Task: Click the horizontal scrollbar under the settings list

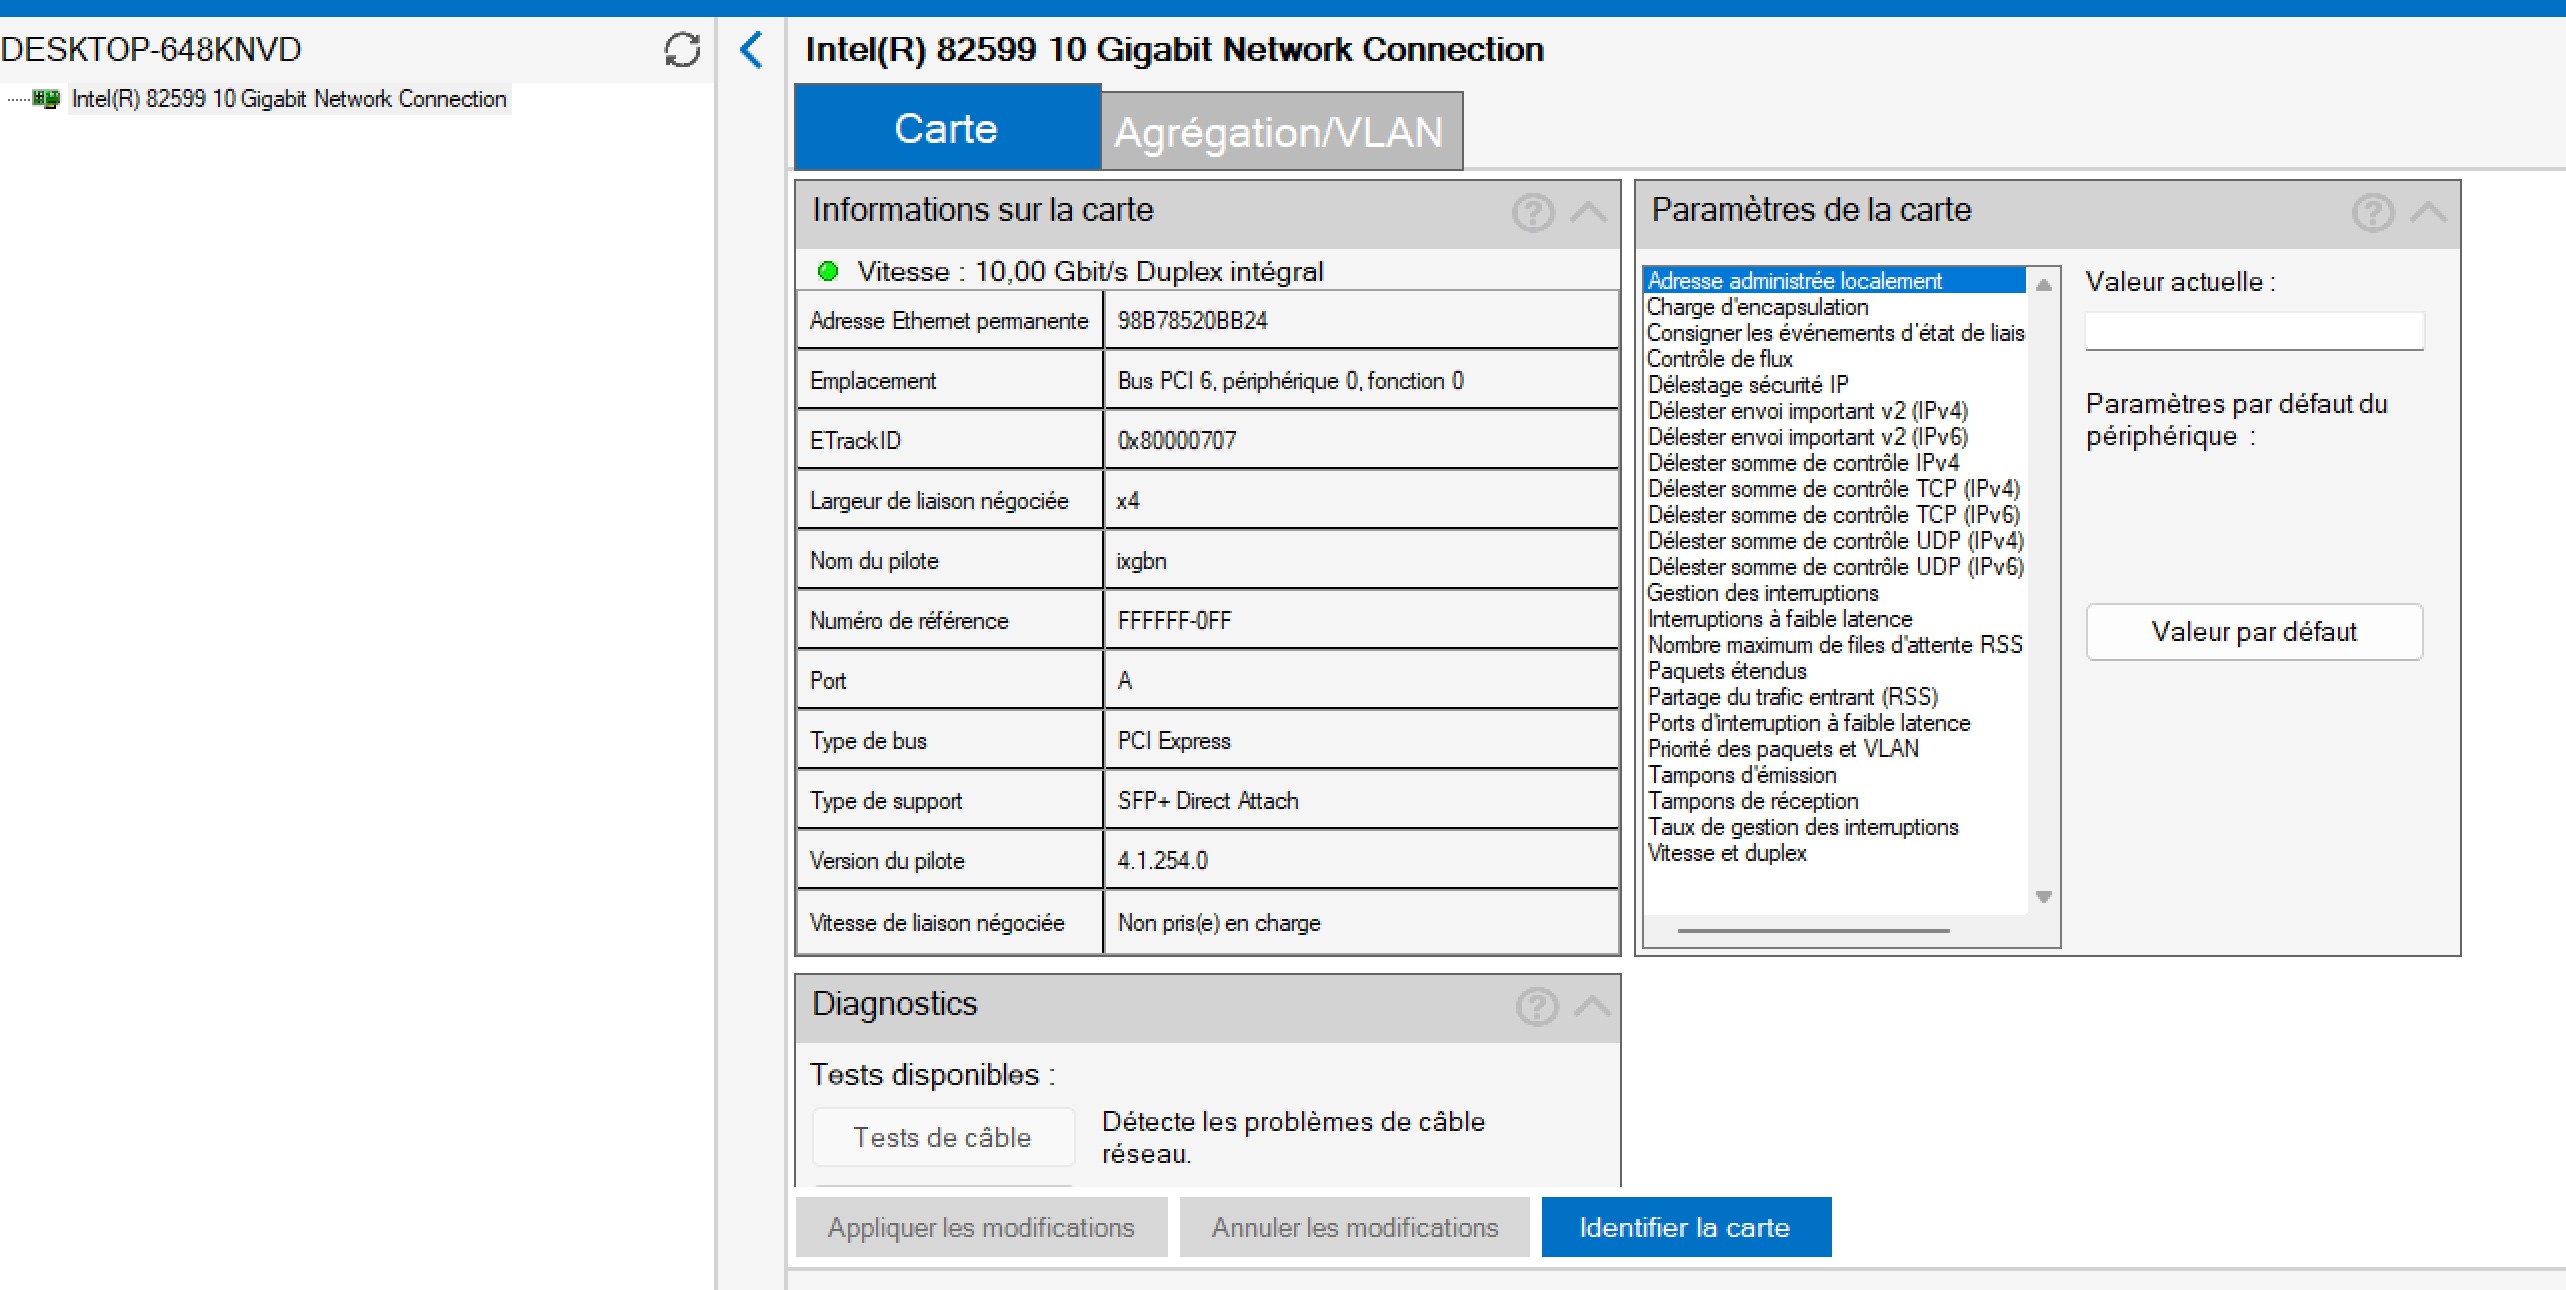Action: point(1813,931)
